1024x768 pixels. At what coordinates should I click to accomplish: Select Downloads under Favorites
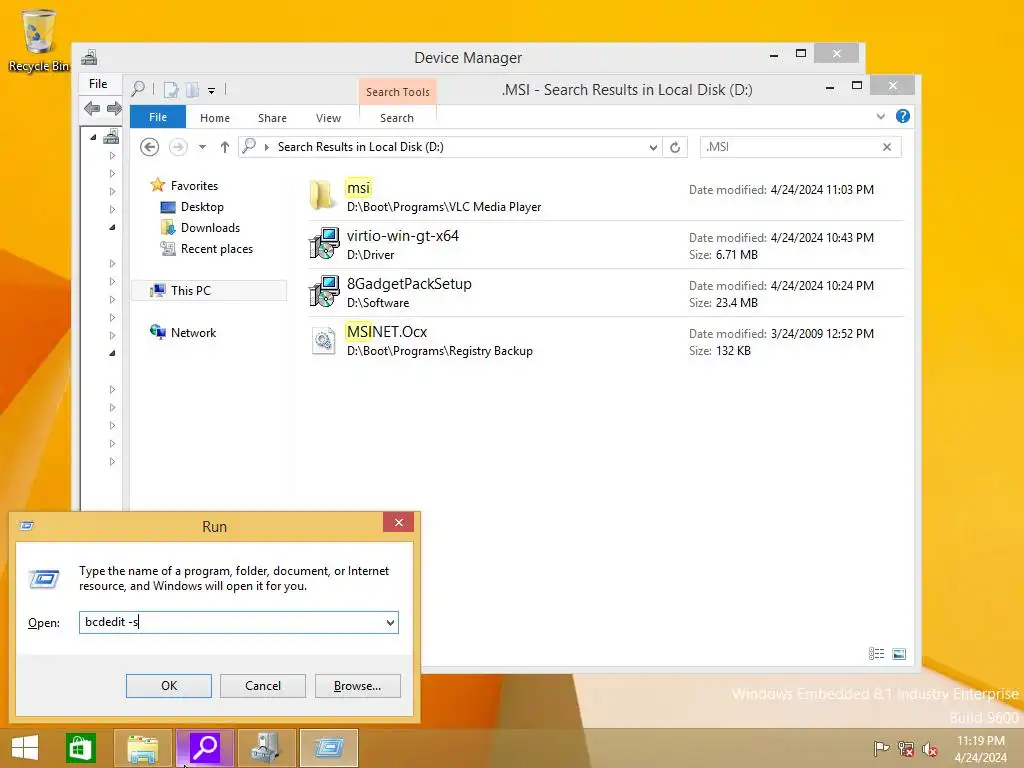210,228
